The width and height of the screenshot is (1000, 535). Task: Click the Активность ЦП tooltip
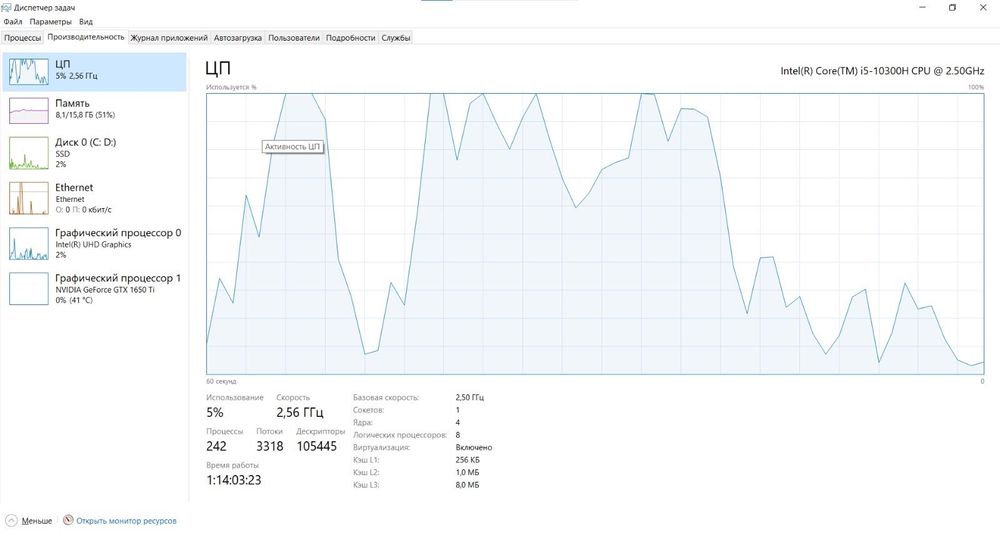(293, 147)
